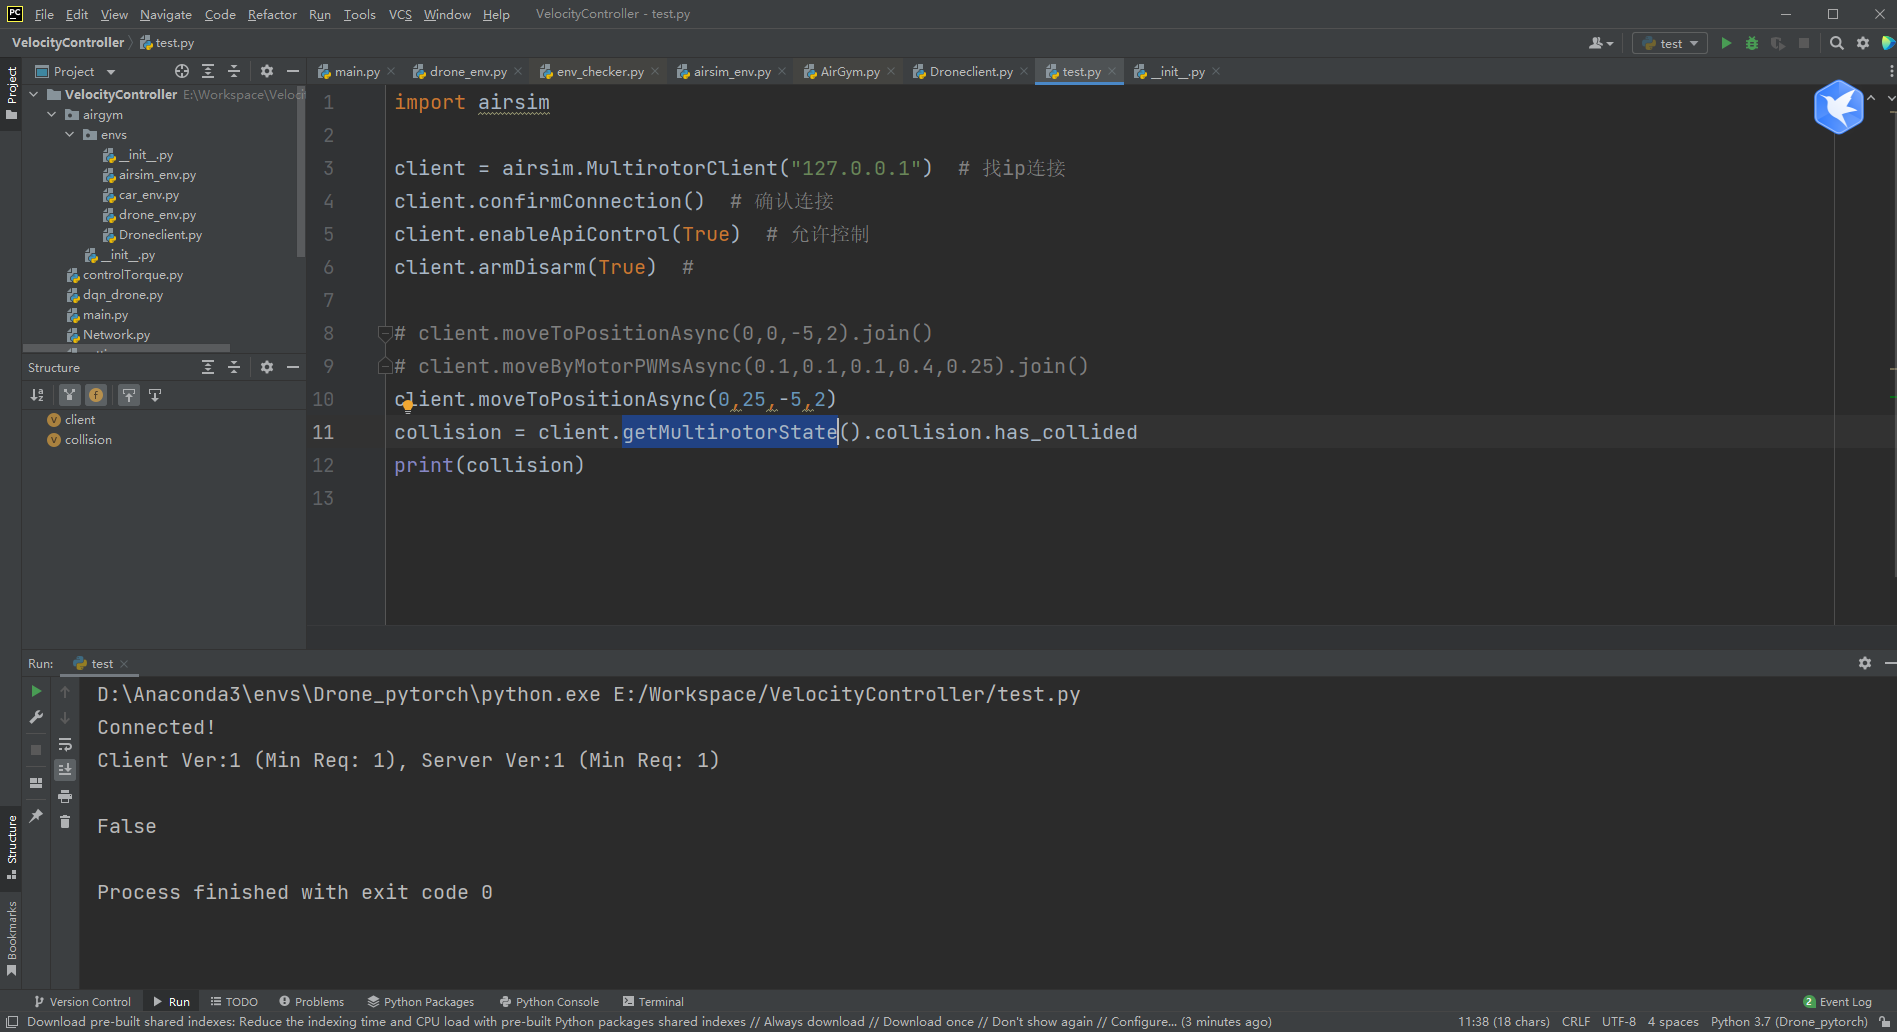1897x1032 pixels.
Task: Open the VCS menu
Action: (400, 14)
